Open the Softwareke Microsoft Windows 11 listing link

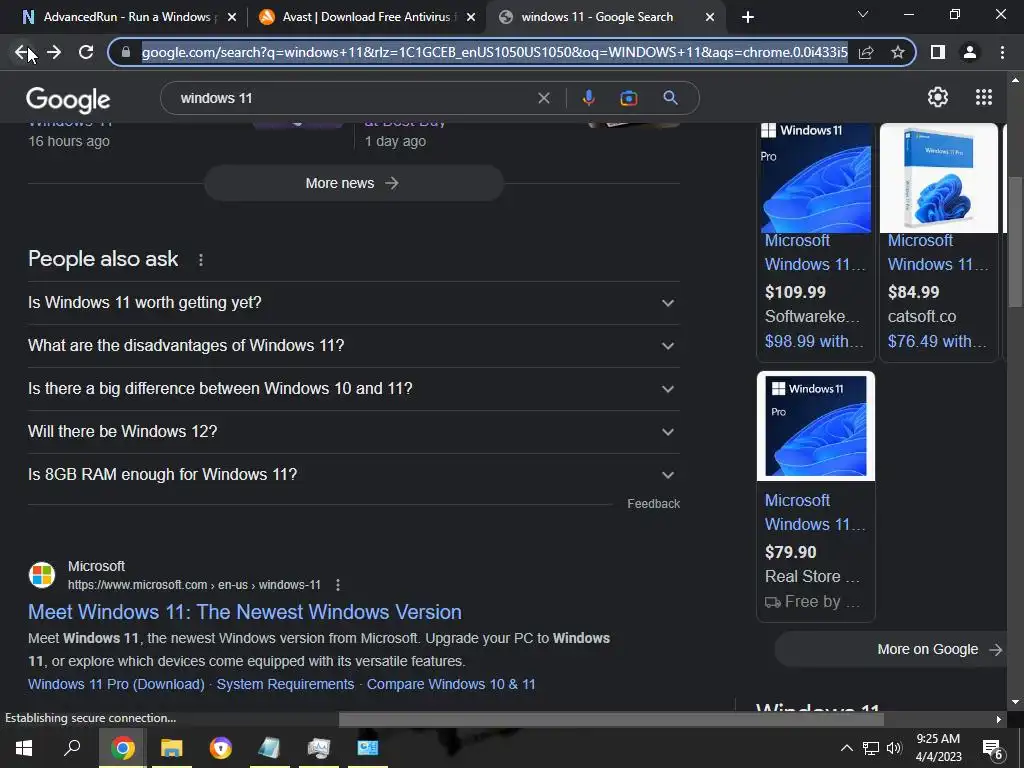point(814,253)
